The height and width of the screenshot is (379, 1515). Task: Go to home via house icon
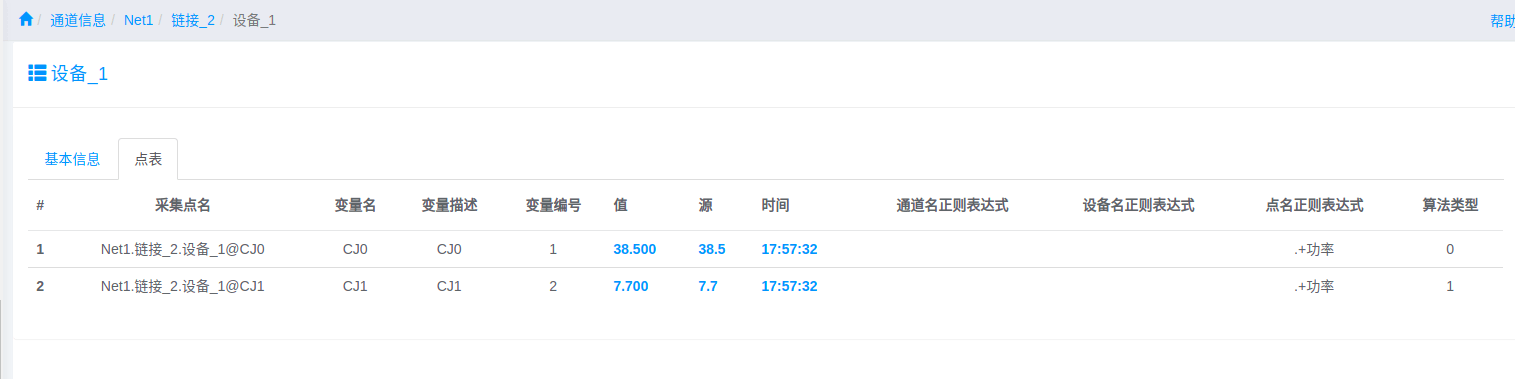point(26,19)
